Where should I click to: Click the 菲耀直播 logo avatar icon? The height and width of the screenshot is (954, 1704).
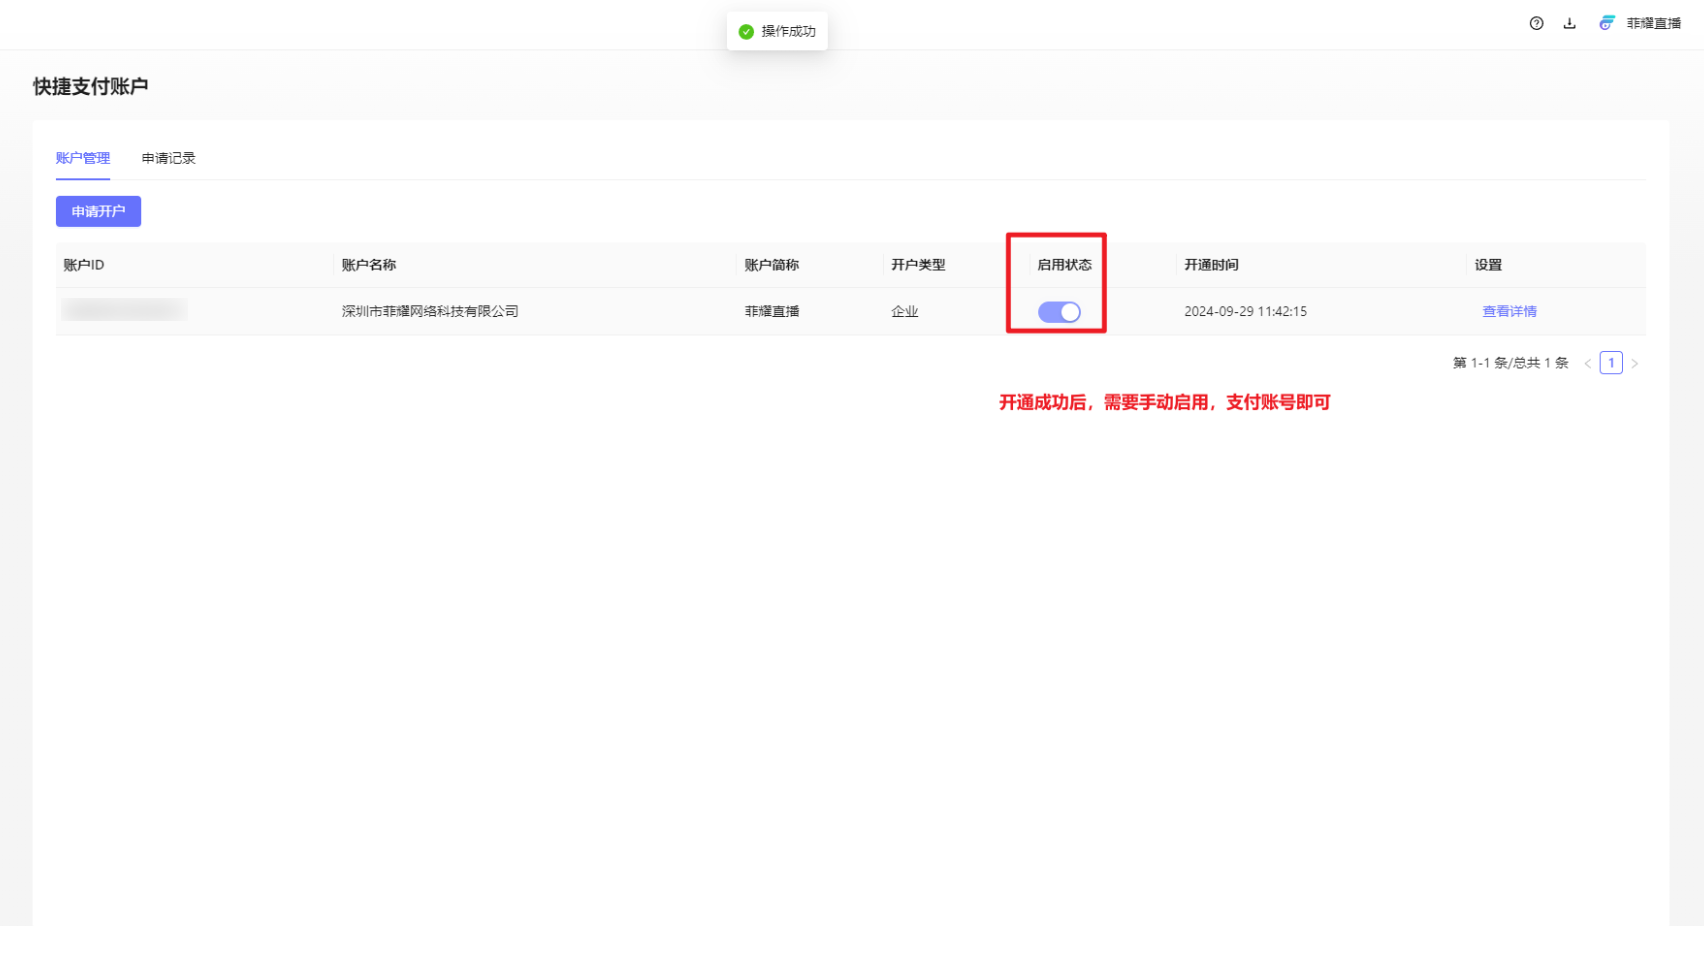click(x=1606, y=23)
